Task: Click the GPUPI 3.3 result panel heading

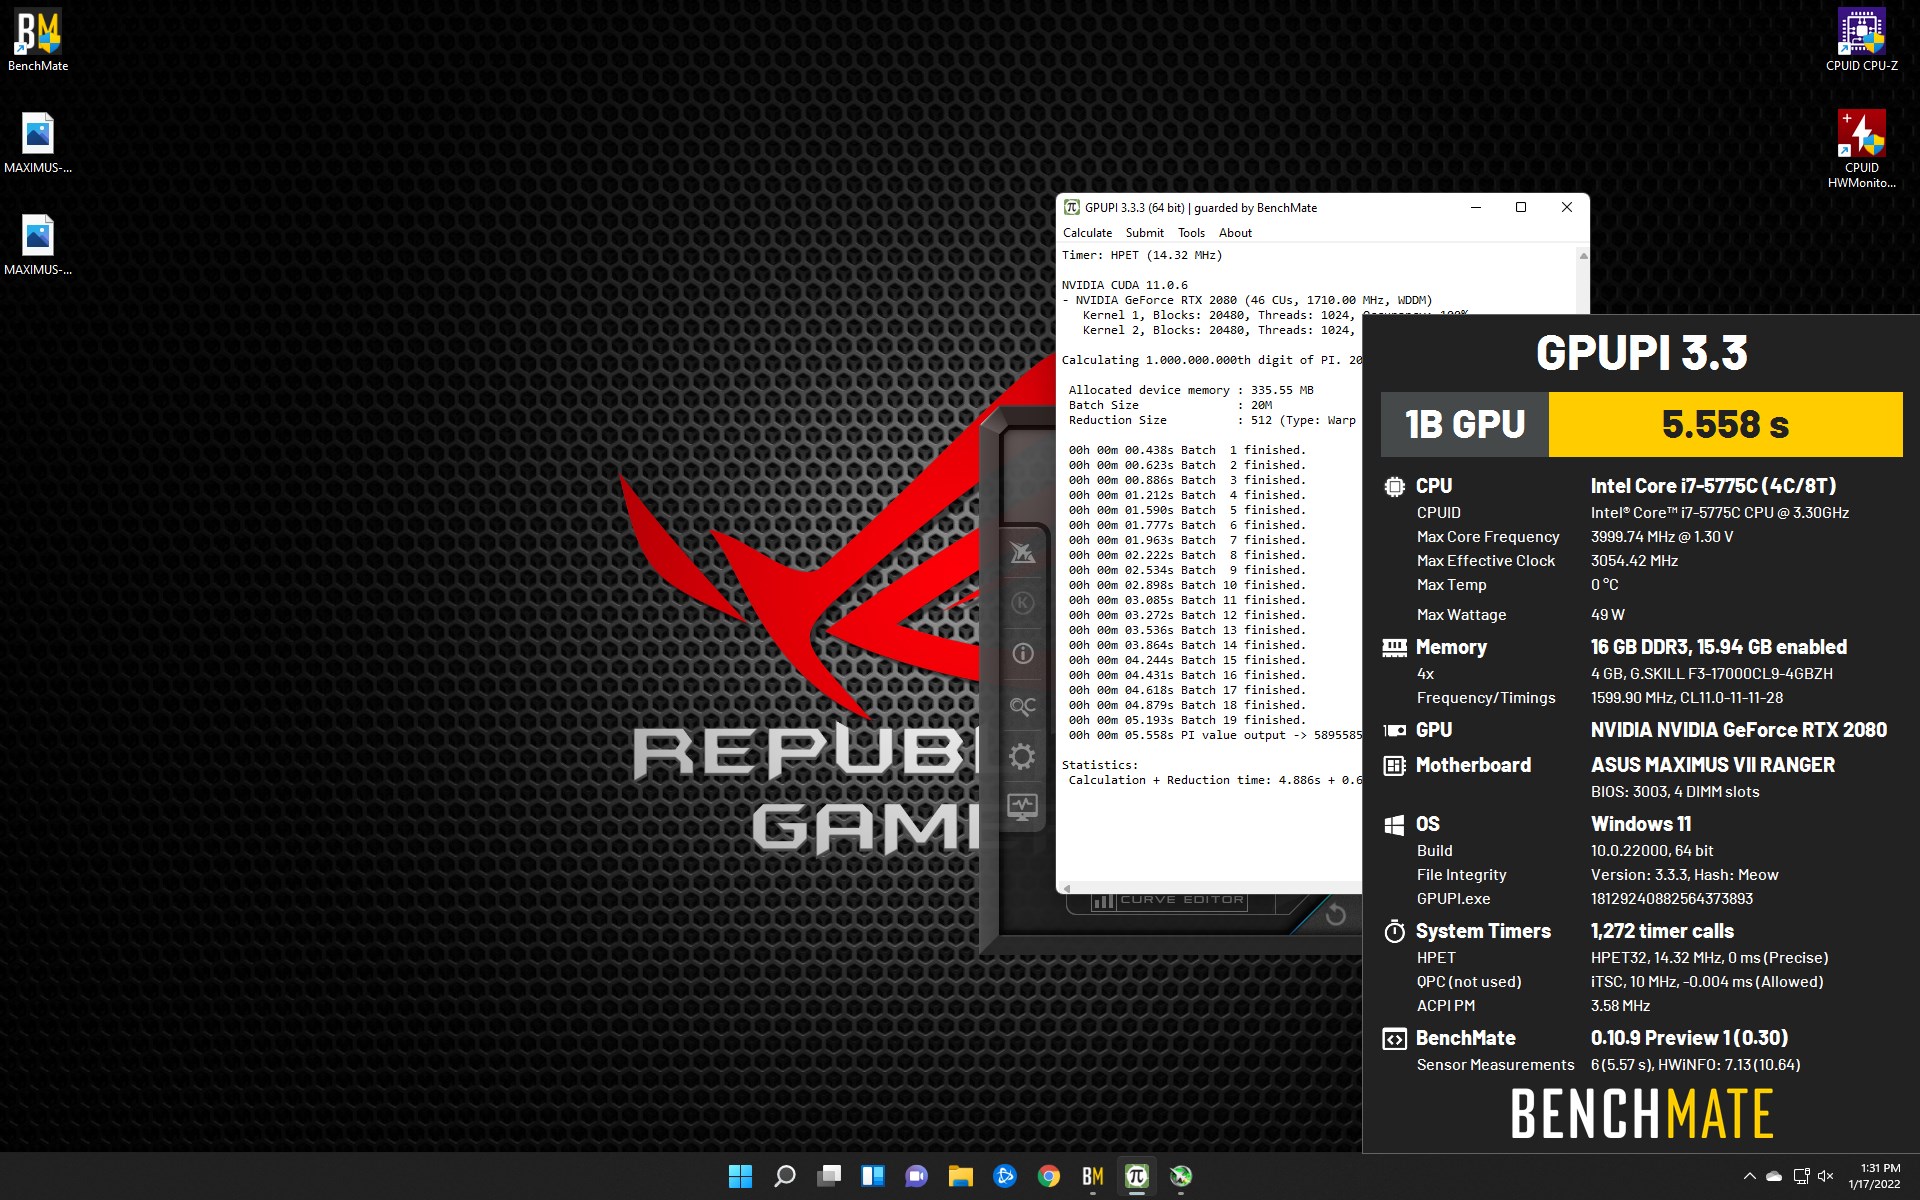Action: [1641, 352]
